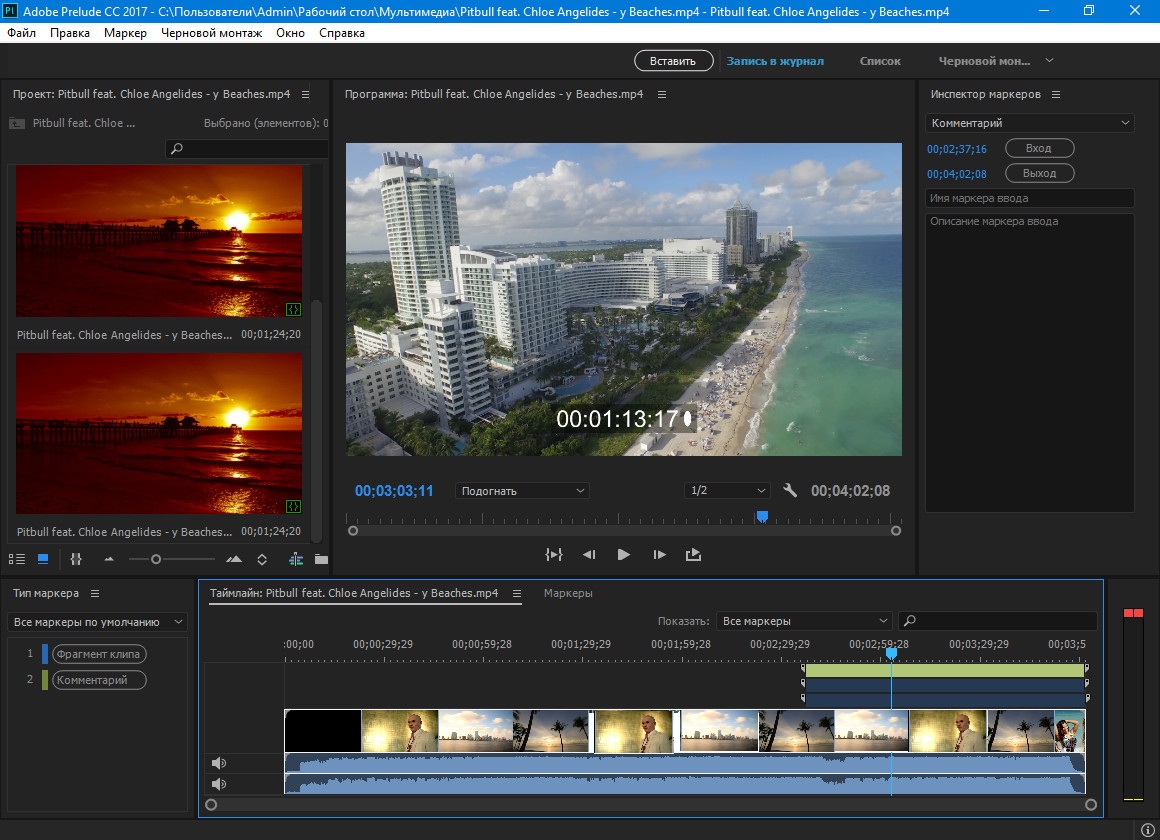Click the Имя маркера ввода field
Screen dimensions: 1160x840
point(1030,198)
